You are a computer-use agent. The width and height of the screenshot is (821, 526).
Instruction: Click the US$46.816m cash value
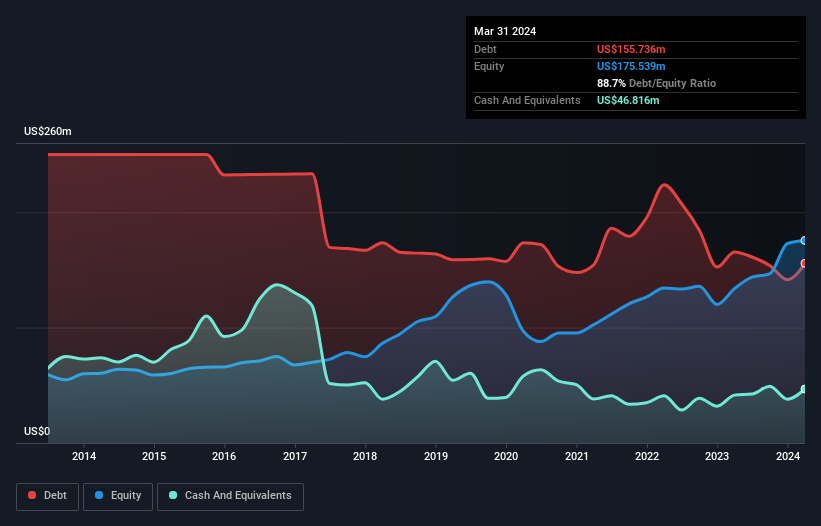pyautogui.click(x=628, y=100)
